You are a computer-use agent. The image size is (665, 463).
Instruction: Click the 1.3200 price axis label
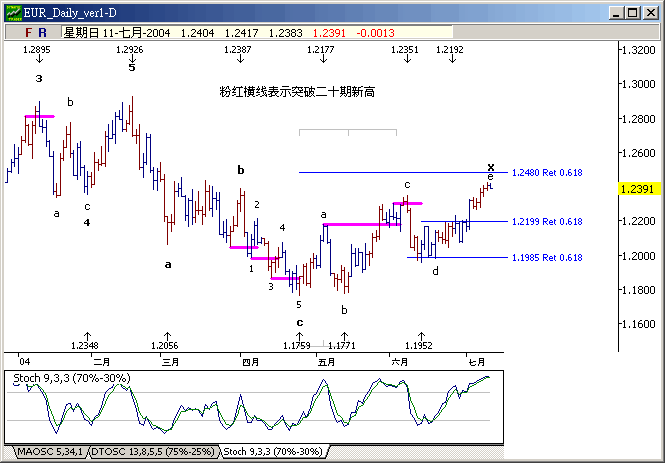638,50
